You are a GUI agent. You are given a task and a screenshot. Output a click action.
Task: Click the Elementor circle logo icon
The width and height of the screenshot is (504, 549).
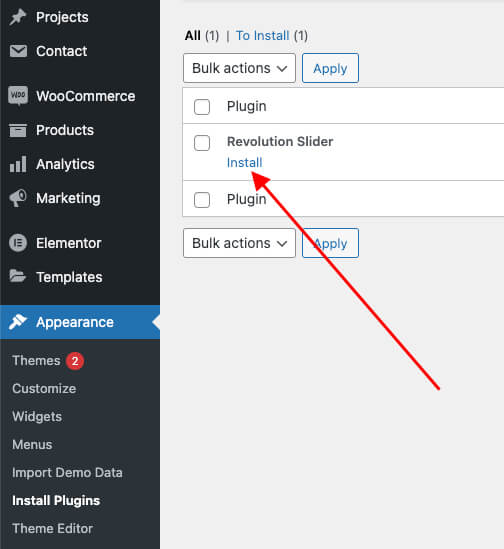(x=18, y=243)
